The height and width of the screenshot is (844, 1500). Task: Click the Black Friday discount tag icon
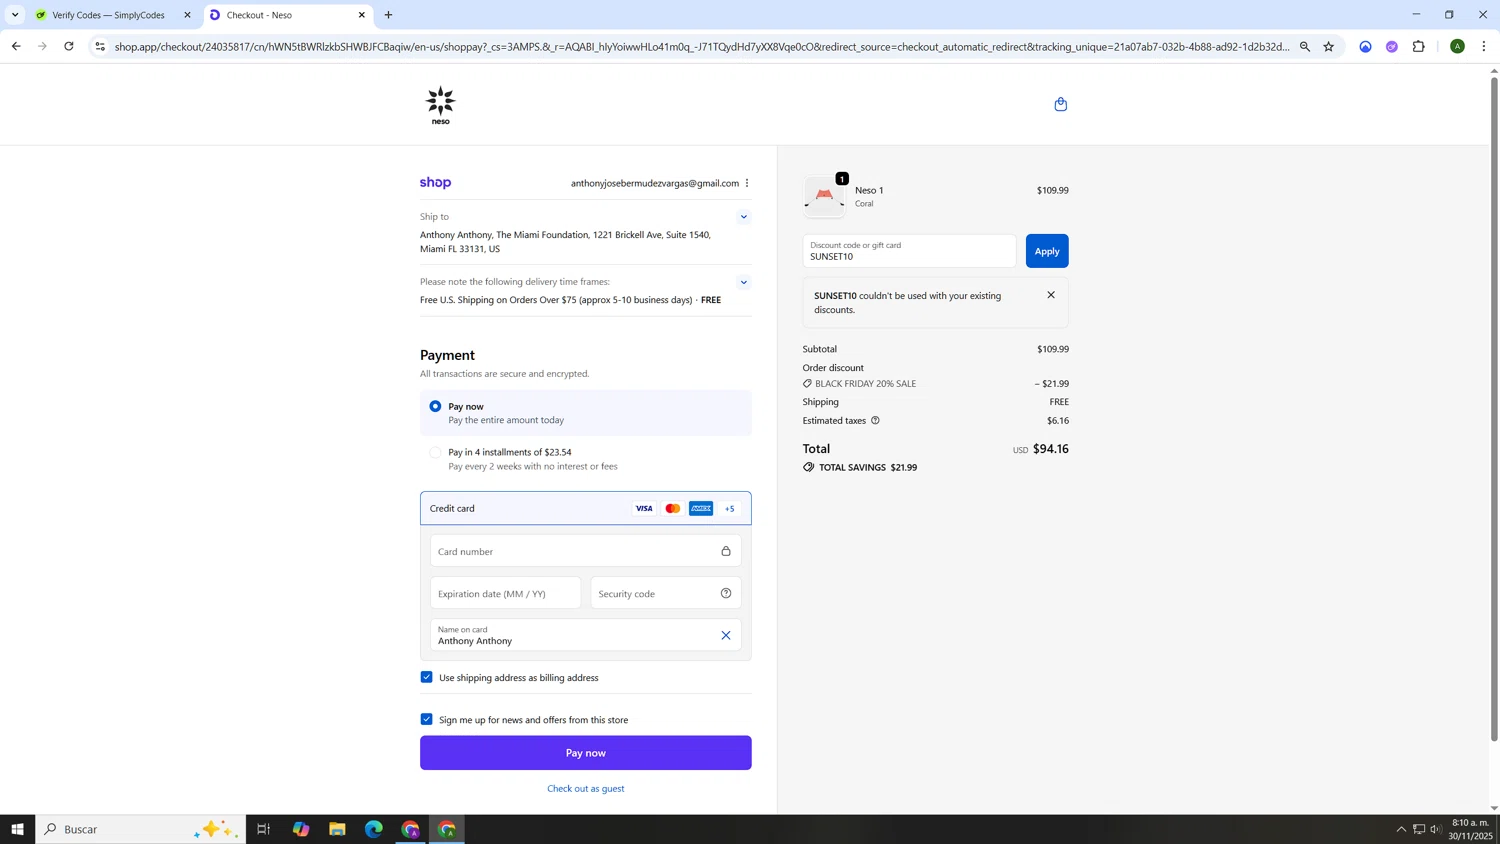click(808, 384)
